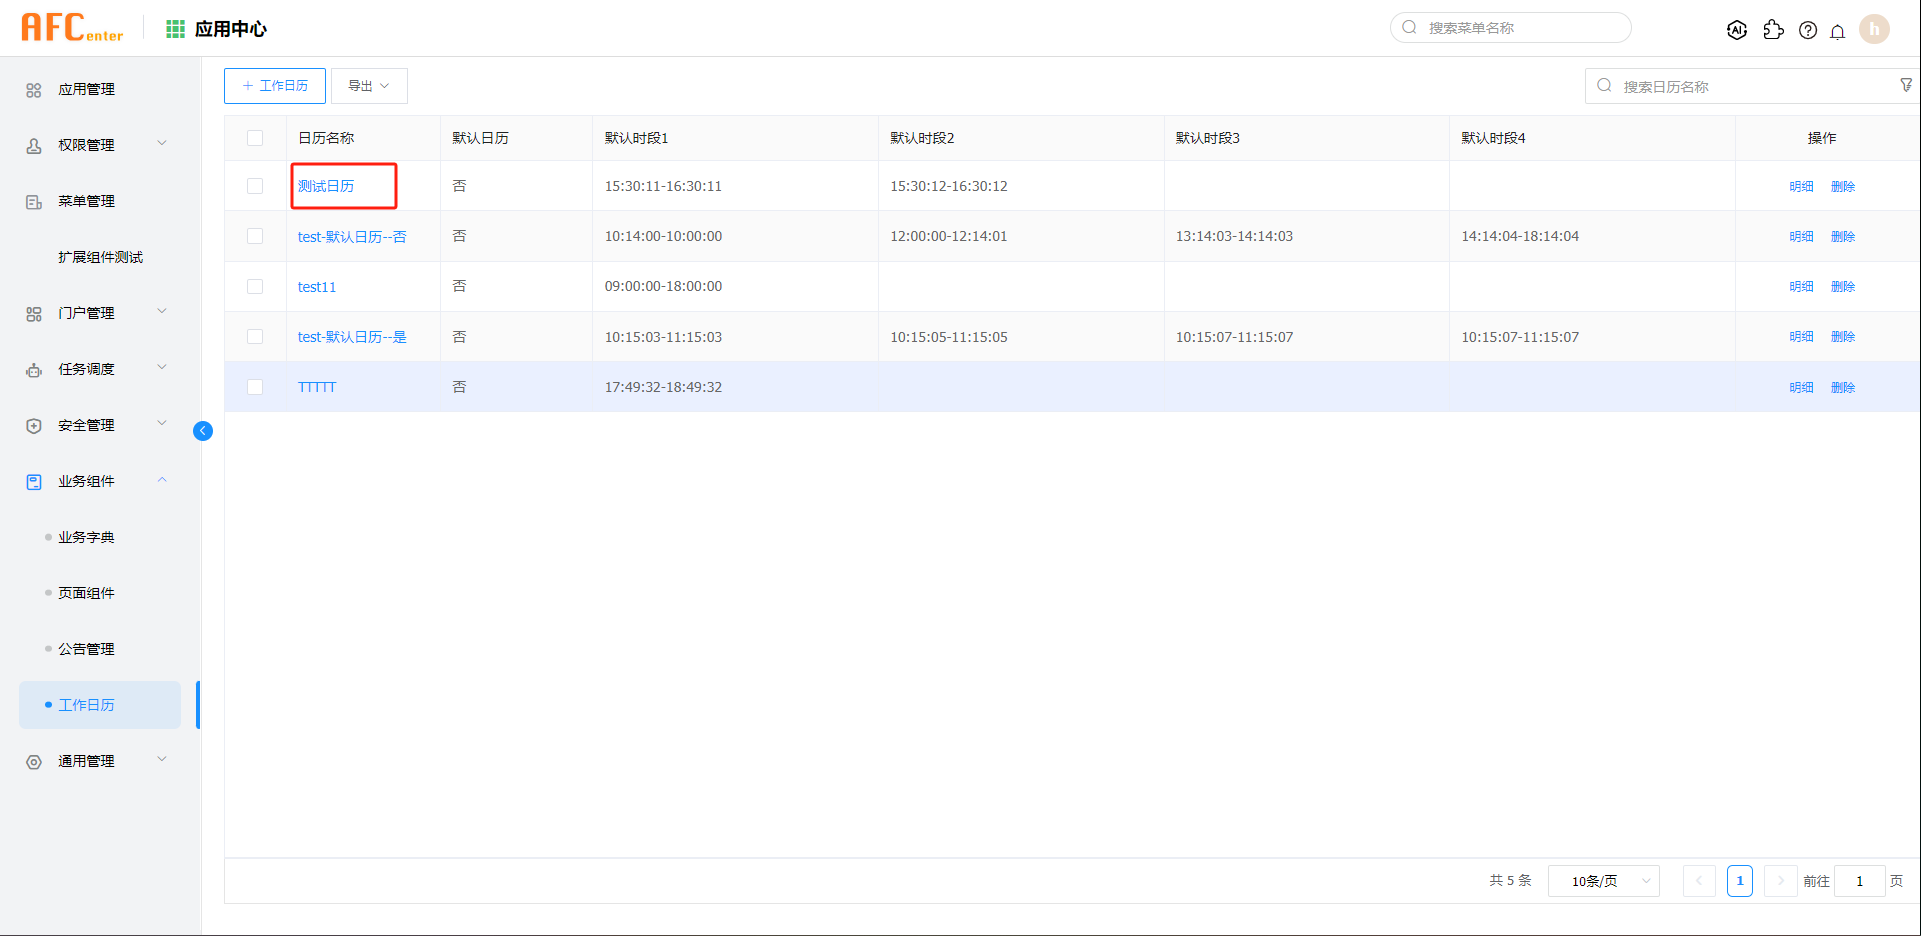Click the AI assistant icon in header
This screenshot has width=1921, height=936.
tap(1737, 30)
